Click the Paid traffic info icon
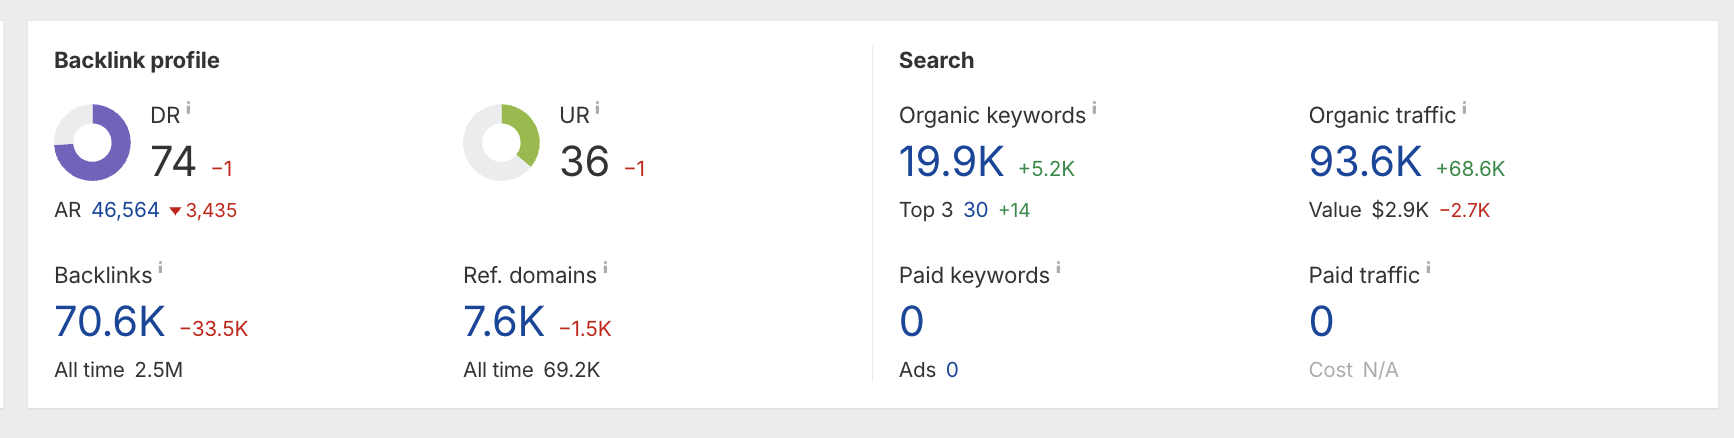1734x438 pixels. point(1428,268)
